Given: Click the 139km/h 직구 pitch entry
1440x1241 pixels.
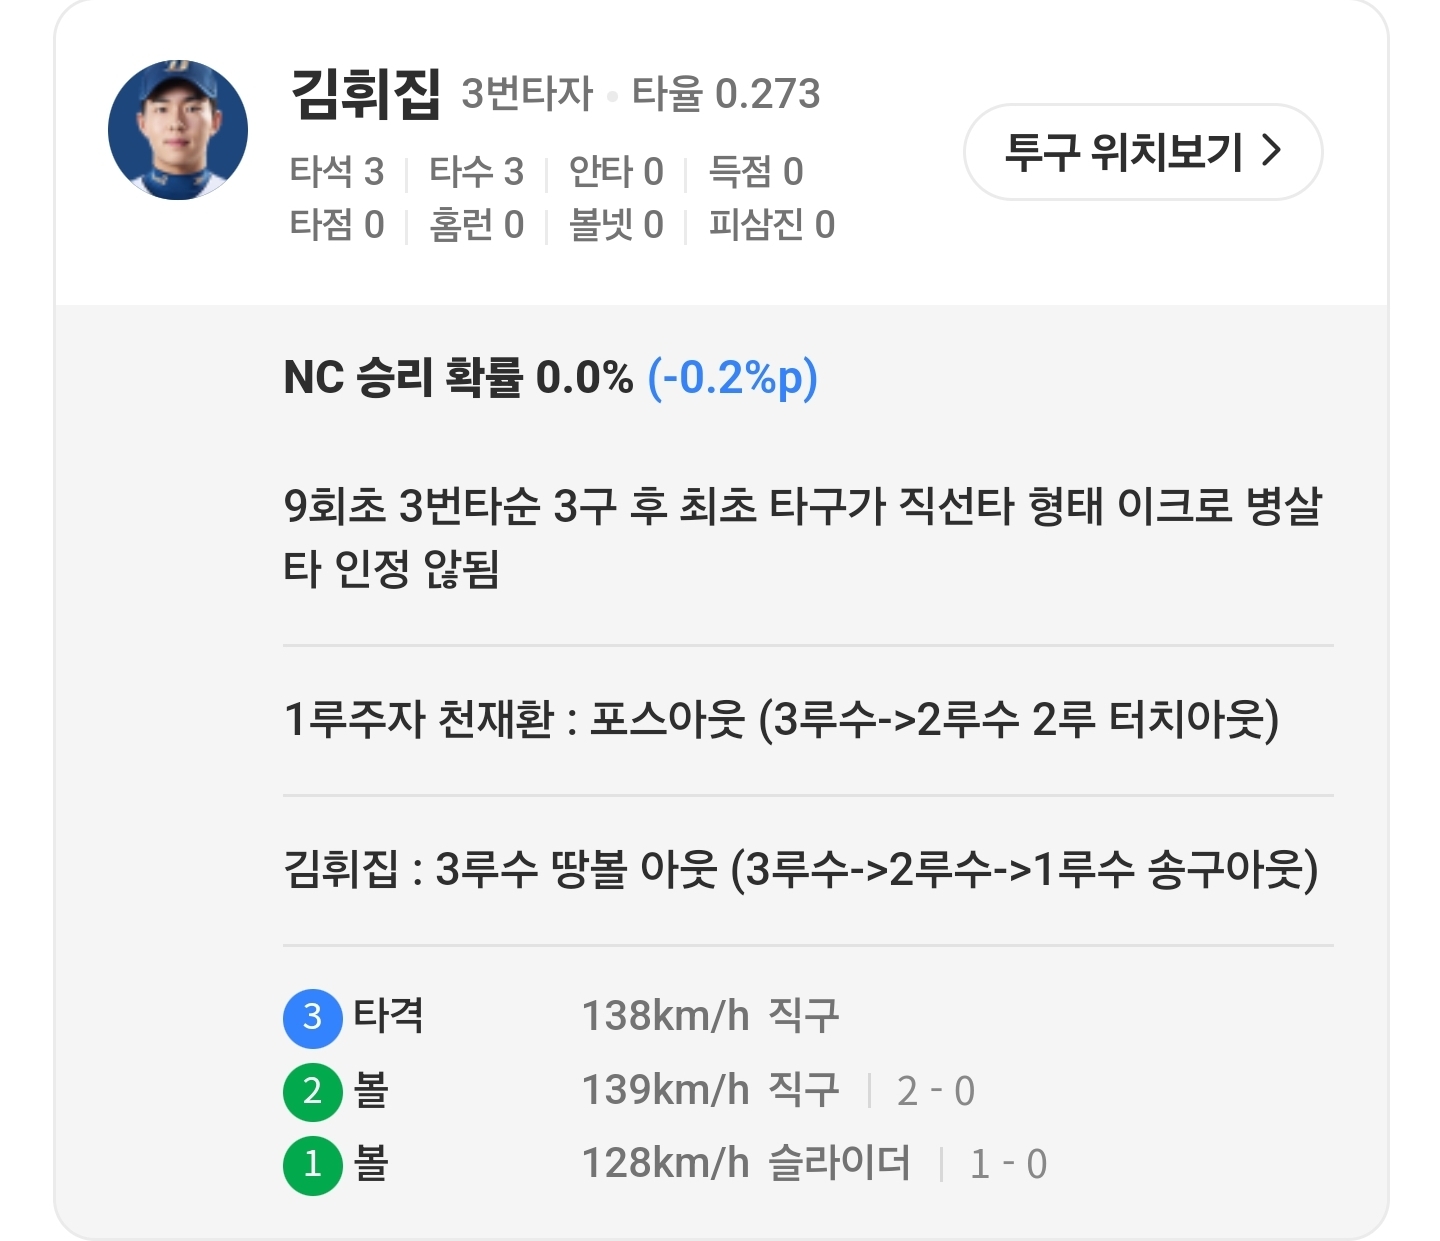Looking at the screenshot, I should point(710,1091).
